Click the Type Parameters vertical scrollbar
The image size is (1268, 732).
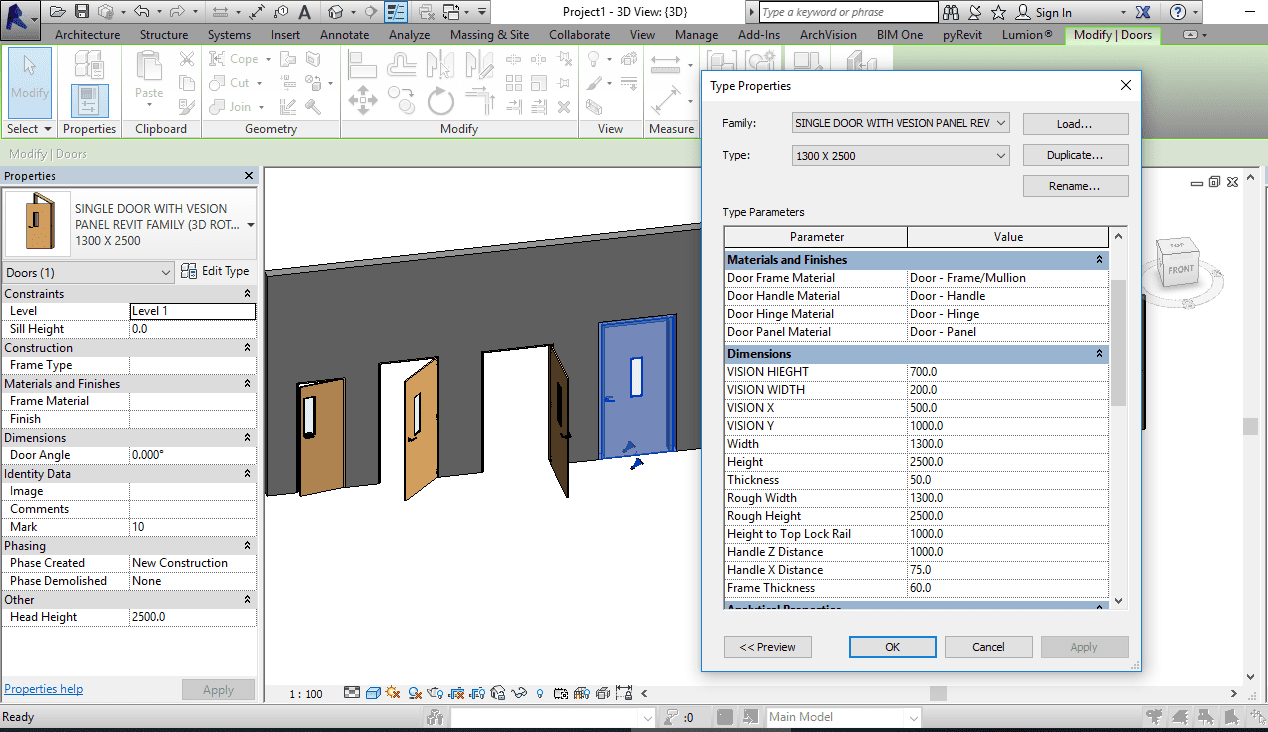(x=1118, y=343)
